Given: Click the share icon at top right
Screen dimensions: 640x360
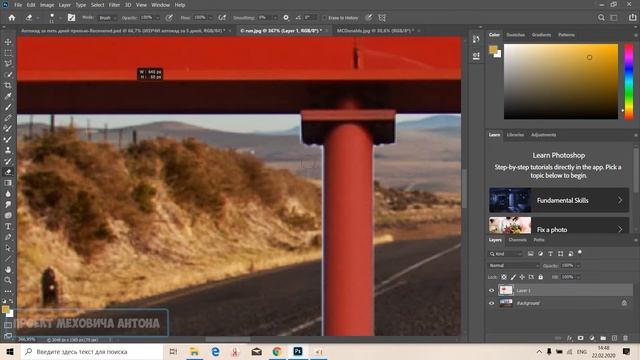Looking at the screenshot, I should (632, 18).
